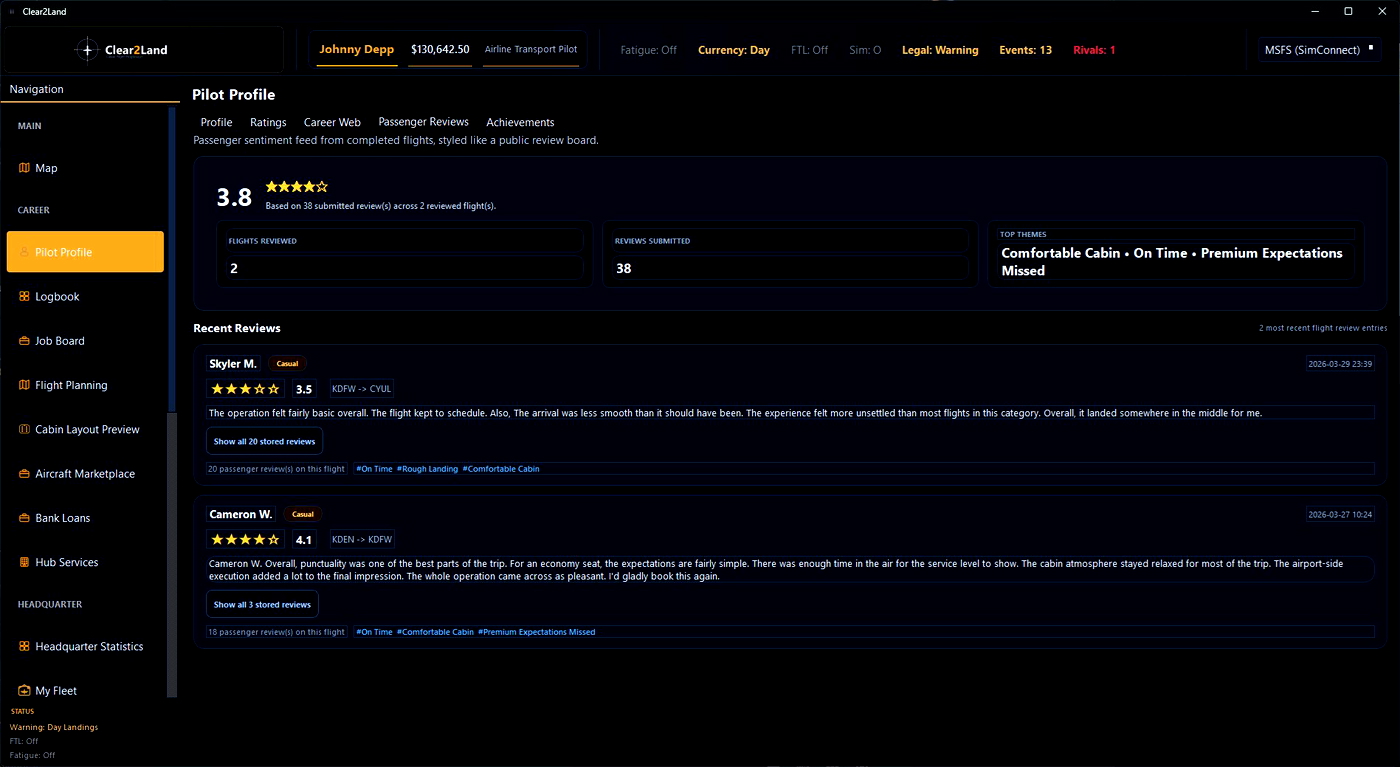The height and width of the screenshot is (767, 1400).
Task: Click the Flight Planning map icon
Action: pyautogui.click(x=24, y=385)
